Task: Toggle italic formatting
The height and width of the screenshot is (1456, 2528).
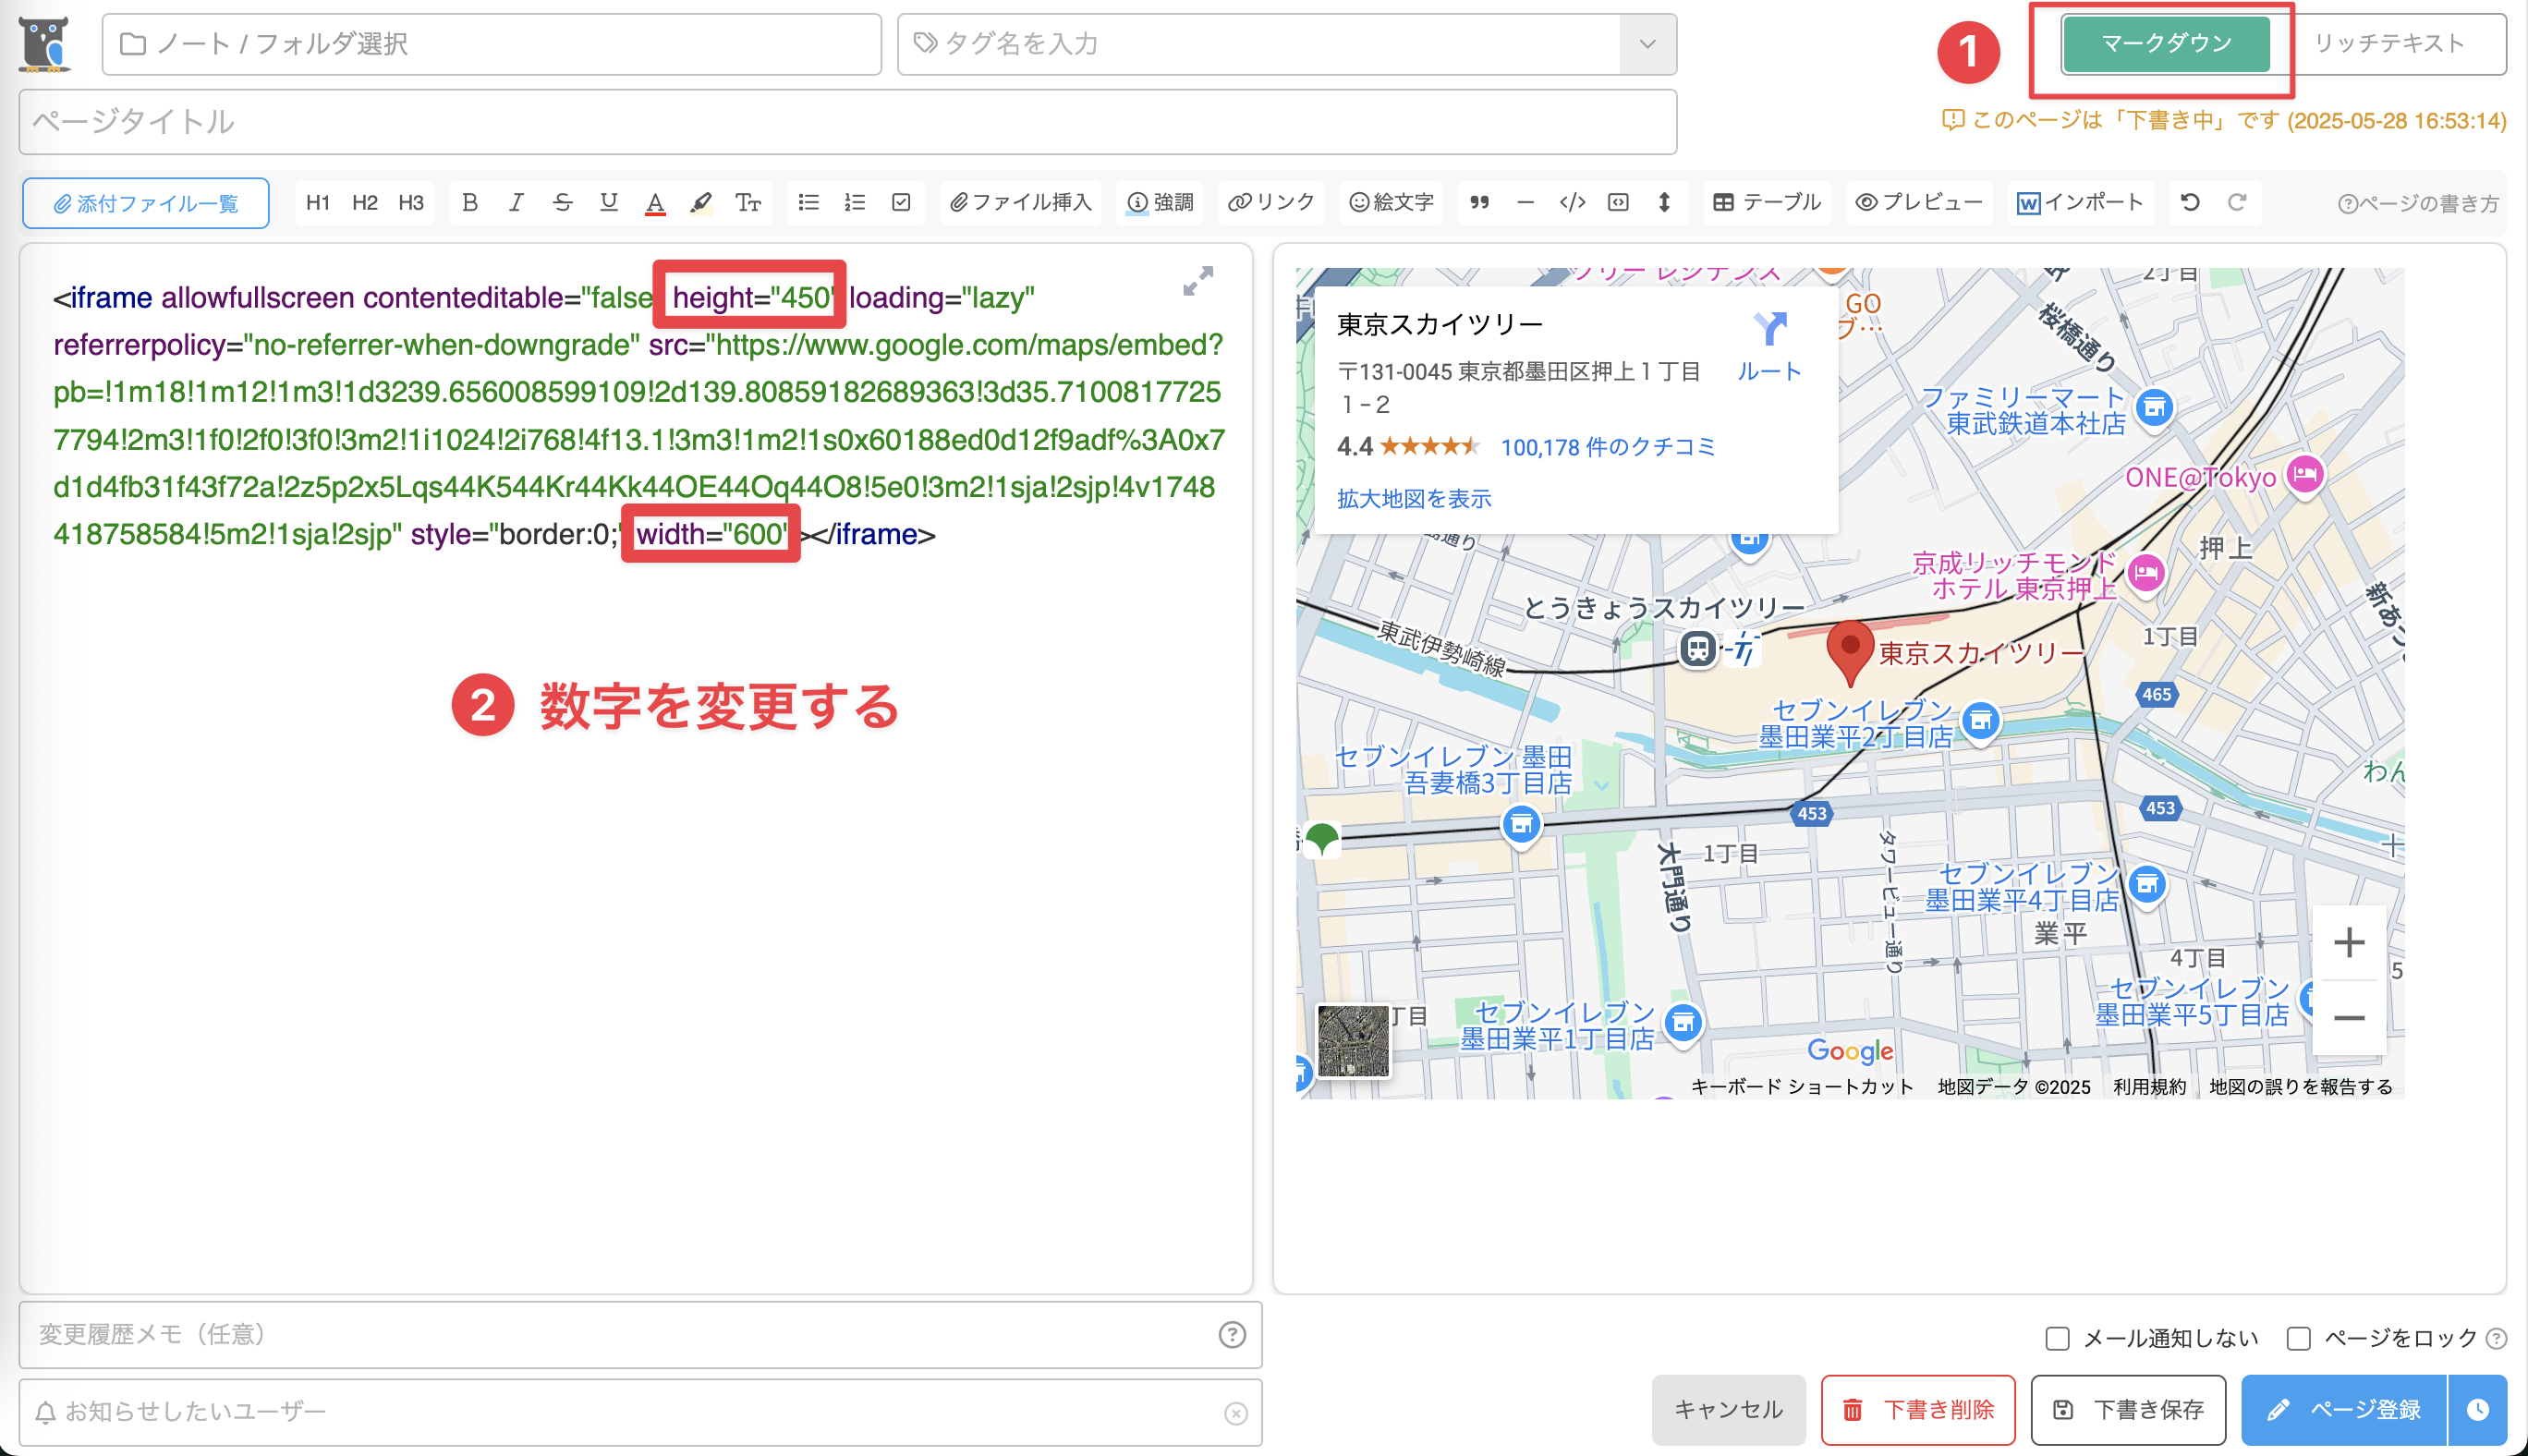Action: click(516, 203)
